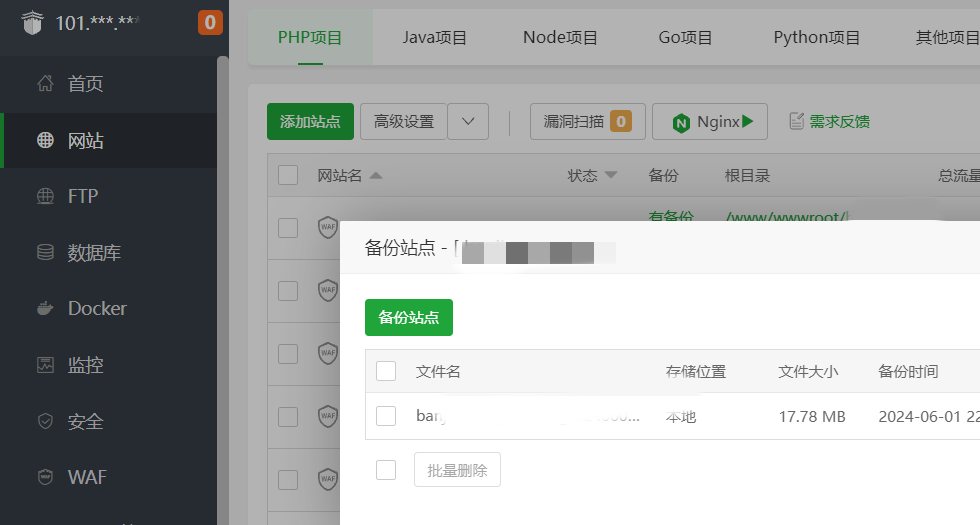Screen dimensions: 980x525
Task: Open the feedback link icon 需求反馈
Action: 797,121
